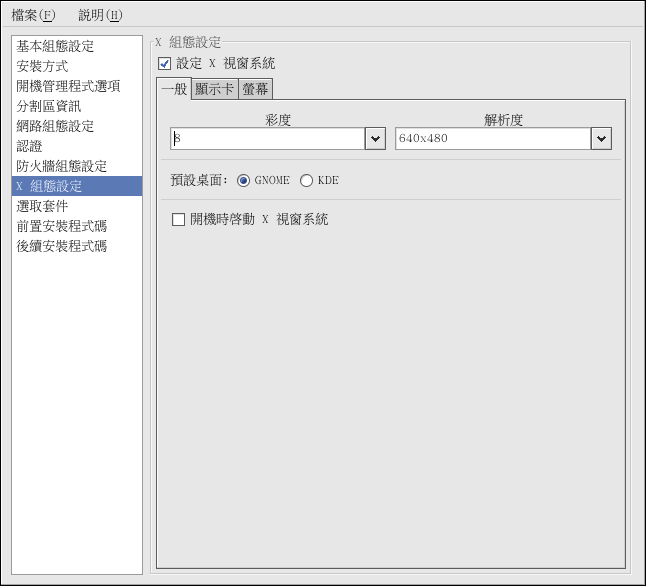
Task: Select 後續安裝程式碼 in the sidebar
Action: click(61, 247)
